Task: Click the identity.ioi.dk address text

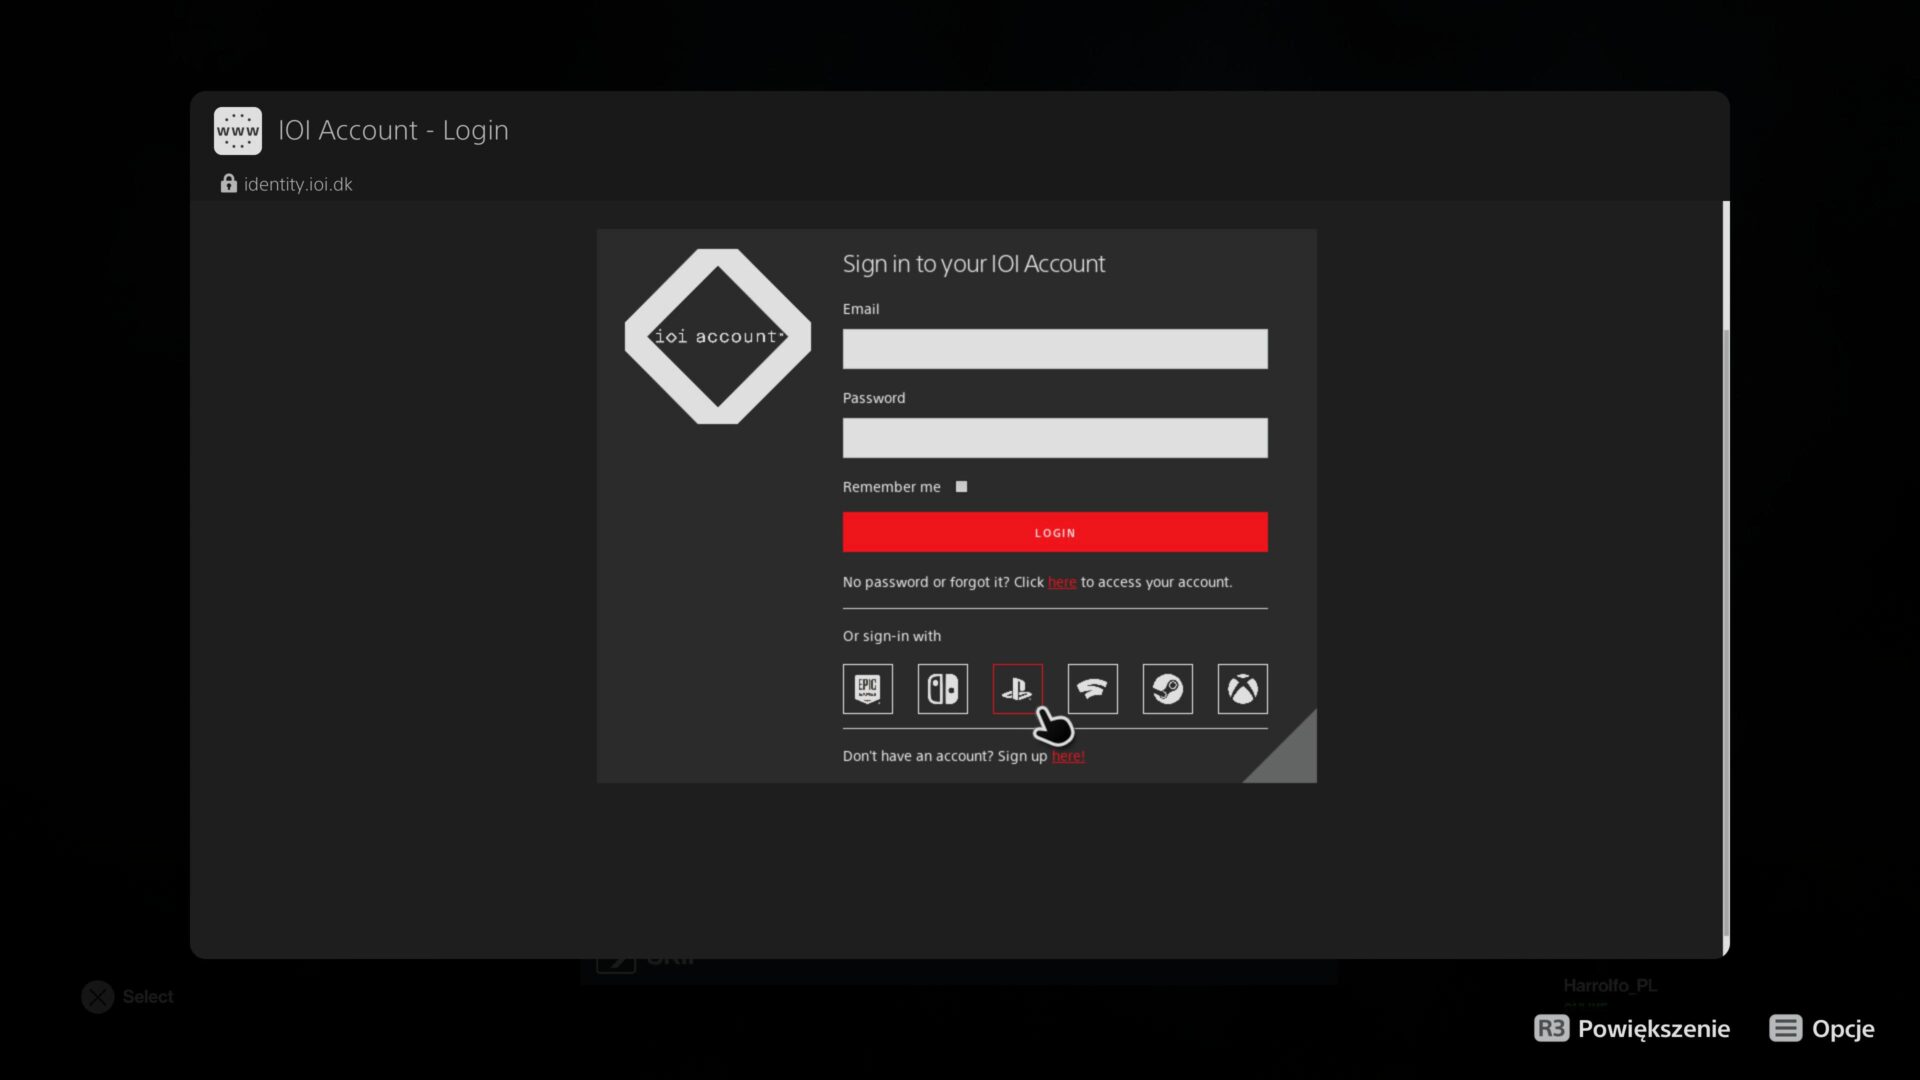Action: click(298, 184)
